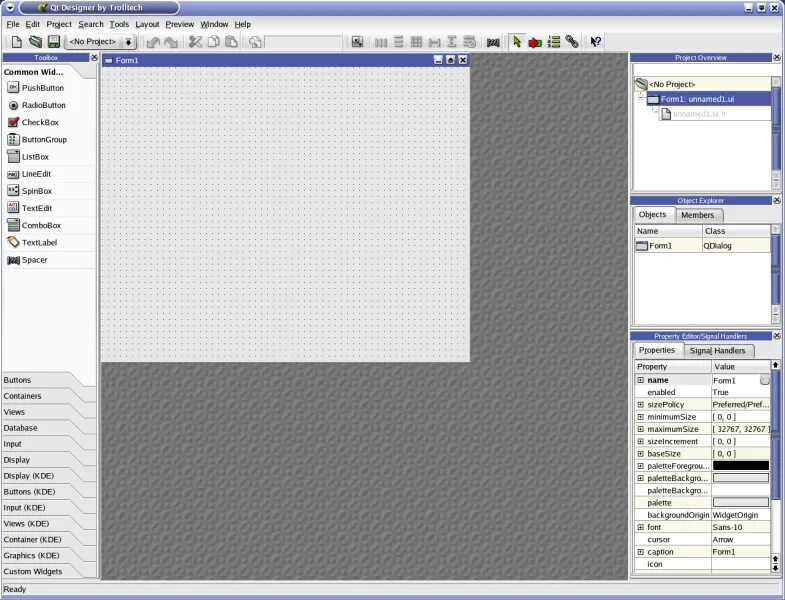Click the New file toolbar icon
Screen dimensions: 785x600
(17, 42)
